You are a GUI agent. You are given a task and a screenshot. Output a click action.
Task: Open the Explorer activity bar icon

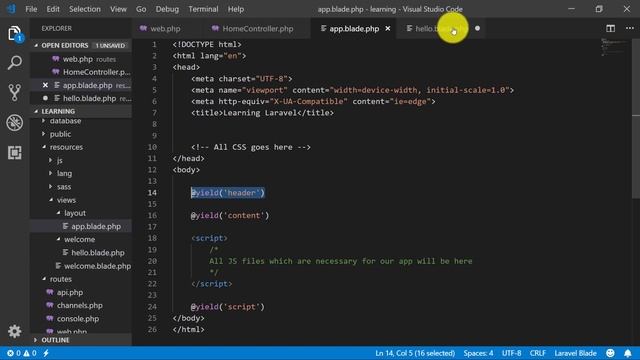pyautogui.click(x=15, y=33)
